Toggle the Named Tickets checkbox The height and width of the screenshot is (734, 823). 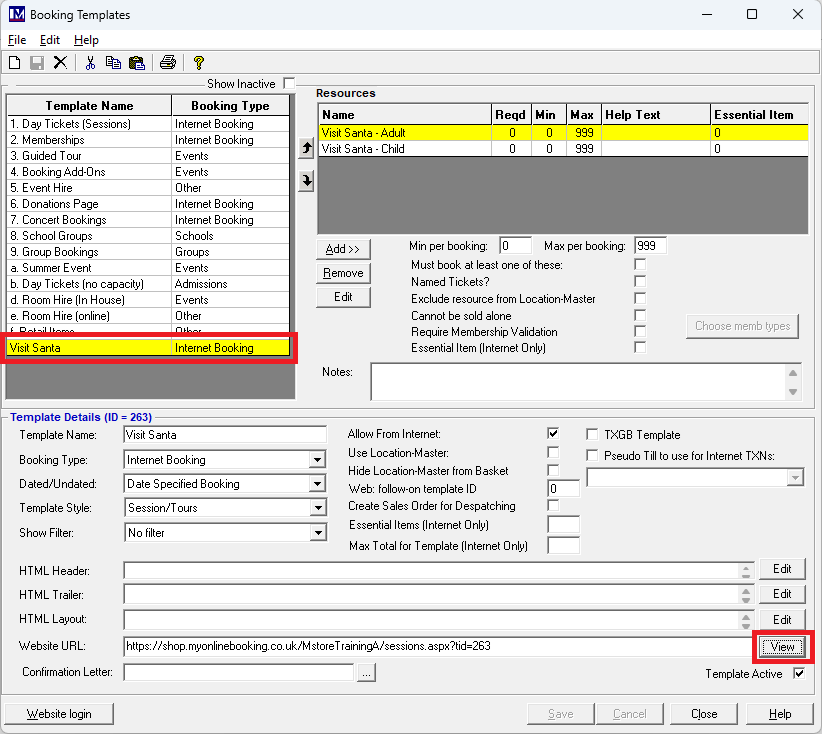pyautogui.click(x=640, y=281)
